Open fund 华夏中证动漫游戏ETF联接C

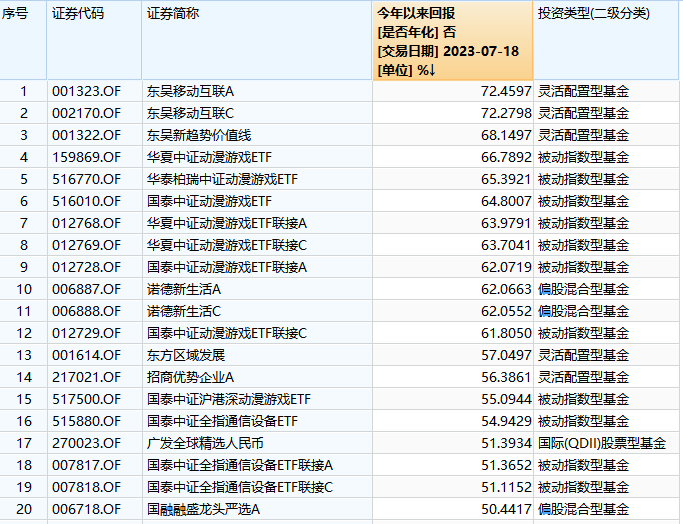[227, 245]
